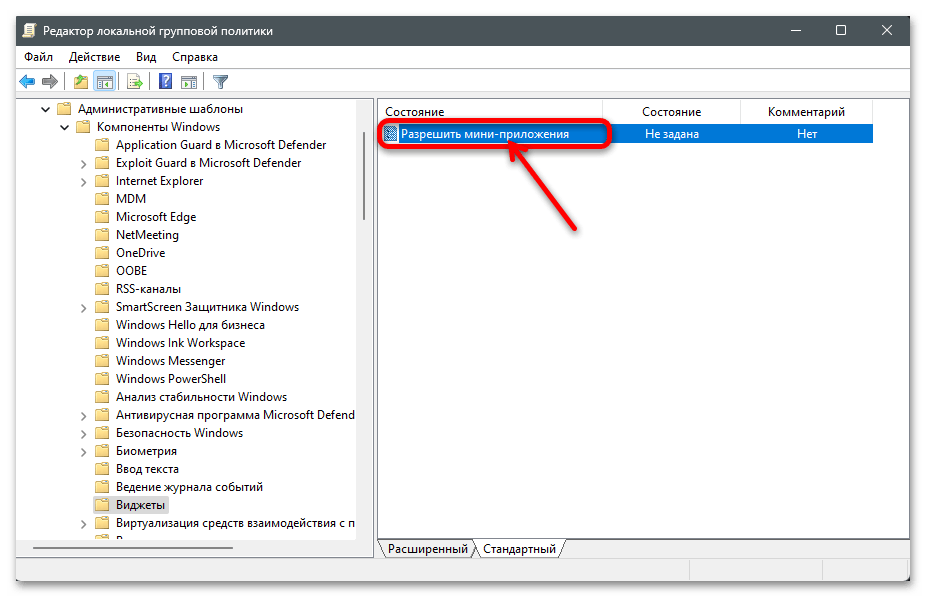Minimize the Group Policy Editor window
Viewport: 926px width, 597px height.
(795, 30)
